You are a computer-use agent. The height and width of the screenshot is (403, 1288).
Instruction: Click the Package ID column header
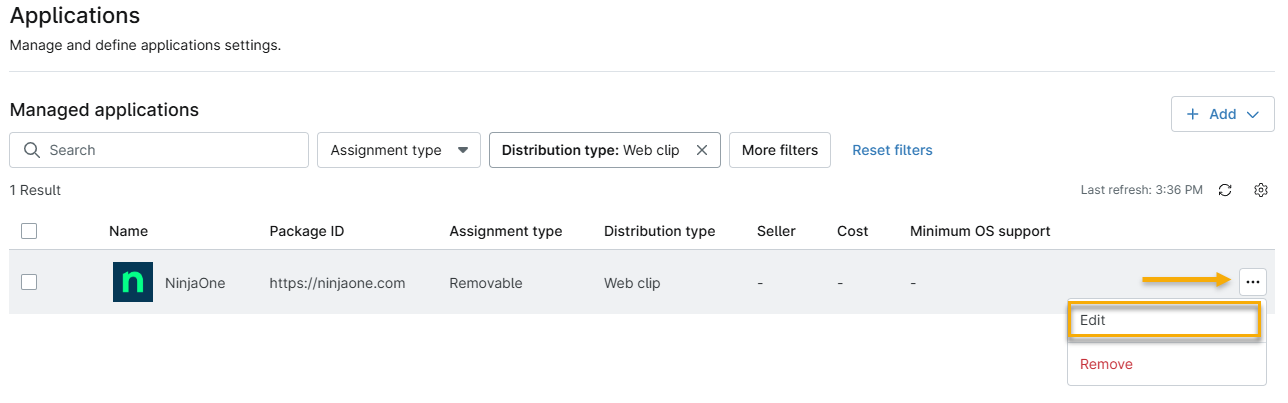[306, 231]
